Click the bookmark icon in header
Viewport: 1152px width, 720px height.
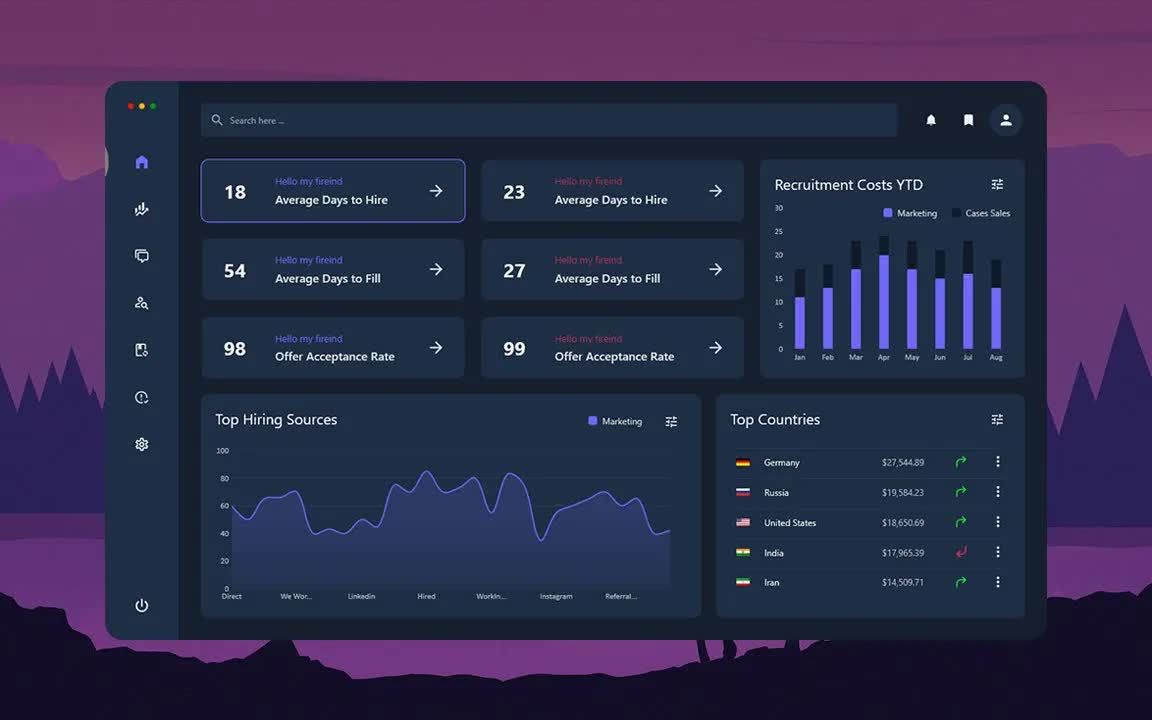pyautogui.click(x=968, y=120)
